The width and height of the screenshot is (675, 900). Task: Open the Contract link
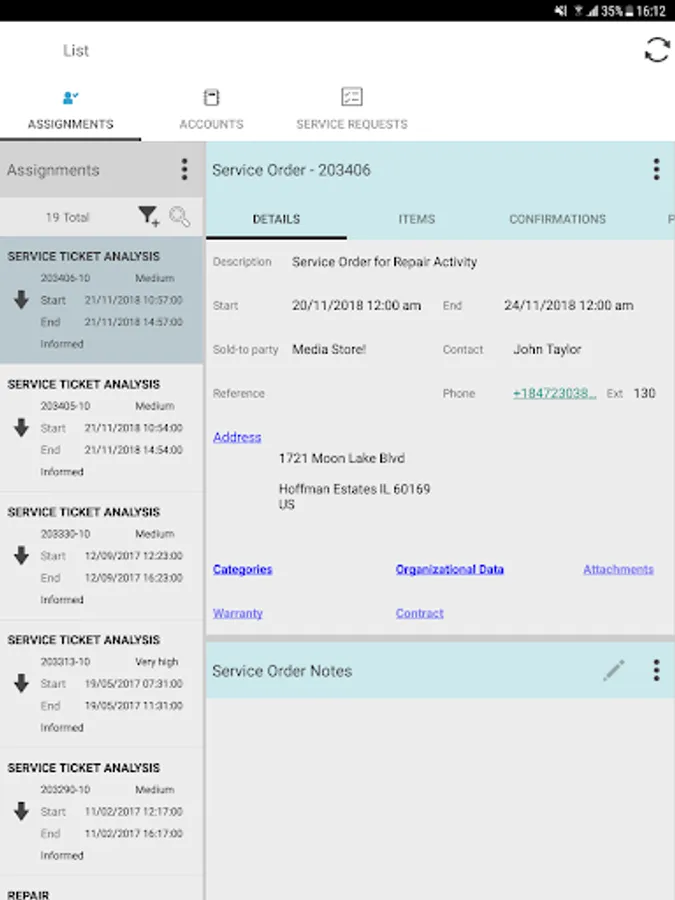click(420, 613)
